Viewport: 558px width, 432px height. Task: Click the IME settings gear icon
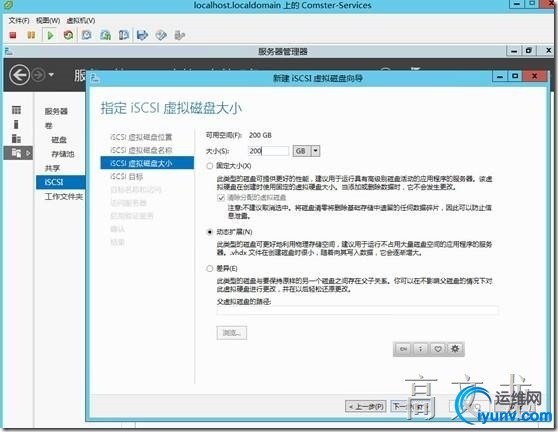click(455, 349)
